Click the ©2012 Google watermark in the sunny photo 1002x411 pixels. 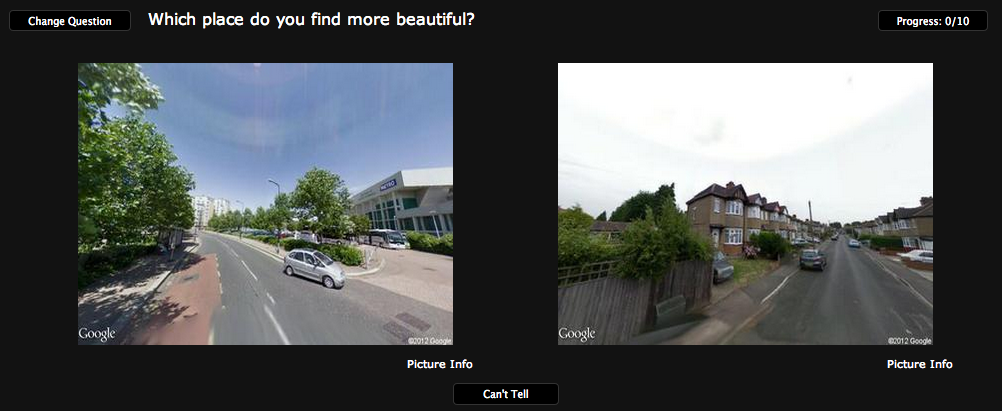[429, 341]
